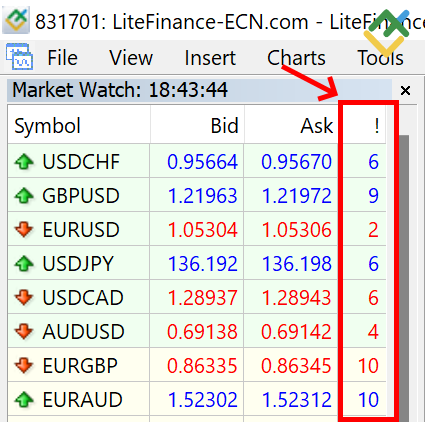The width and height of the screenshot is (425, 422).
Task: Click GBPUSD ask price 1.21972
Action: [296, 196]
